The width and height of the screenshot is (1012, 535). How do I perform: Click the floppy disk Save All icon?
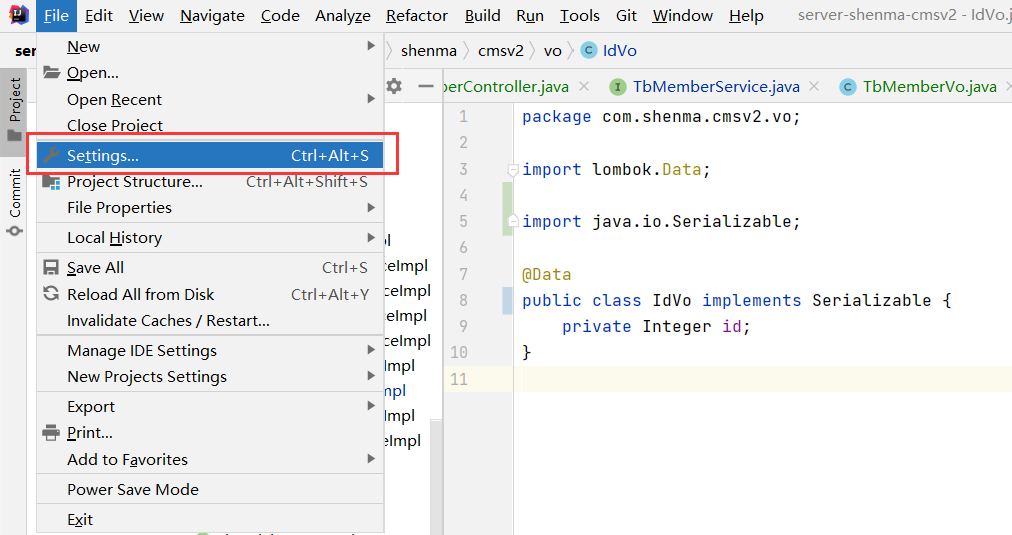pos(50,267)
